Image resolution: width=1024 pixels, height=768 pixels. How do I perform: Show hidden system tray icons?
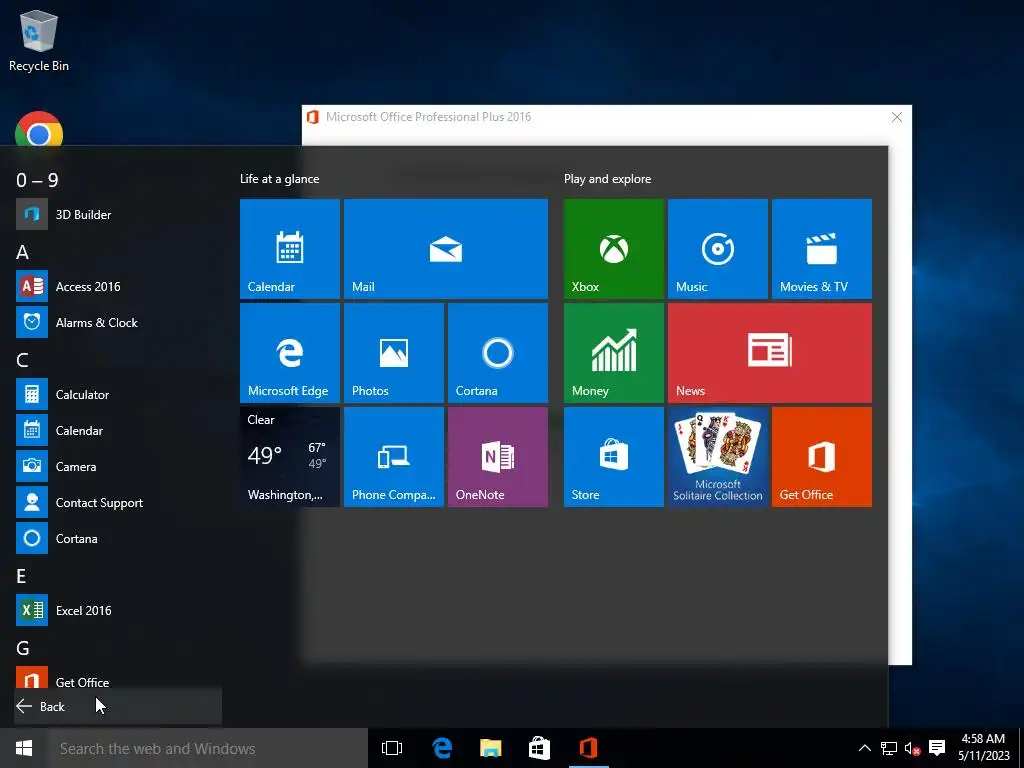pos(864,748)
